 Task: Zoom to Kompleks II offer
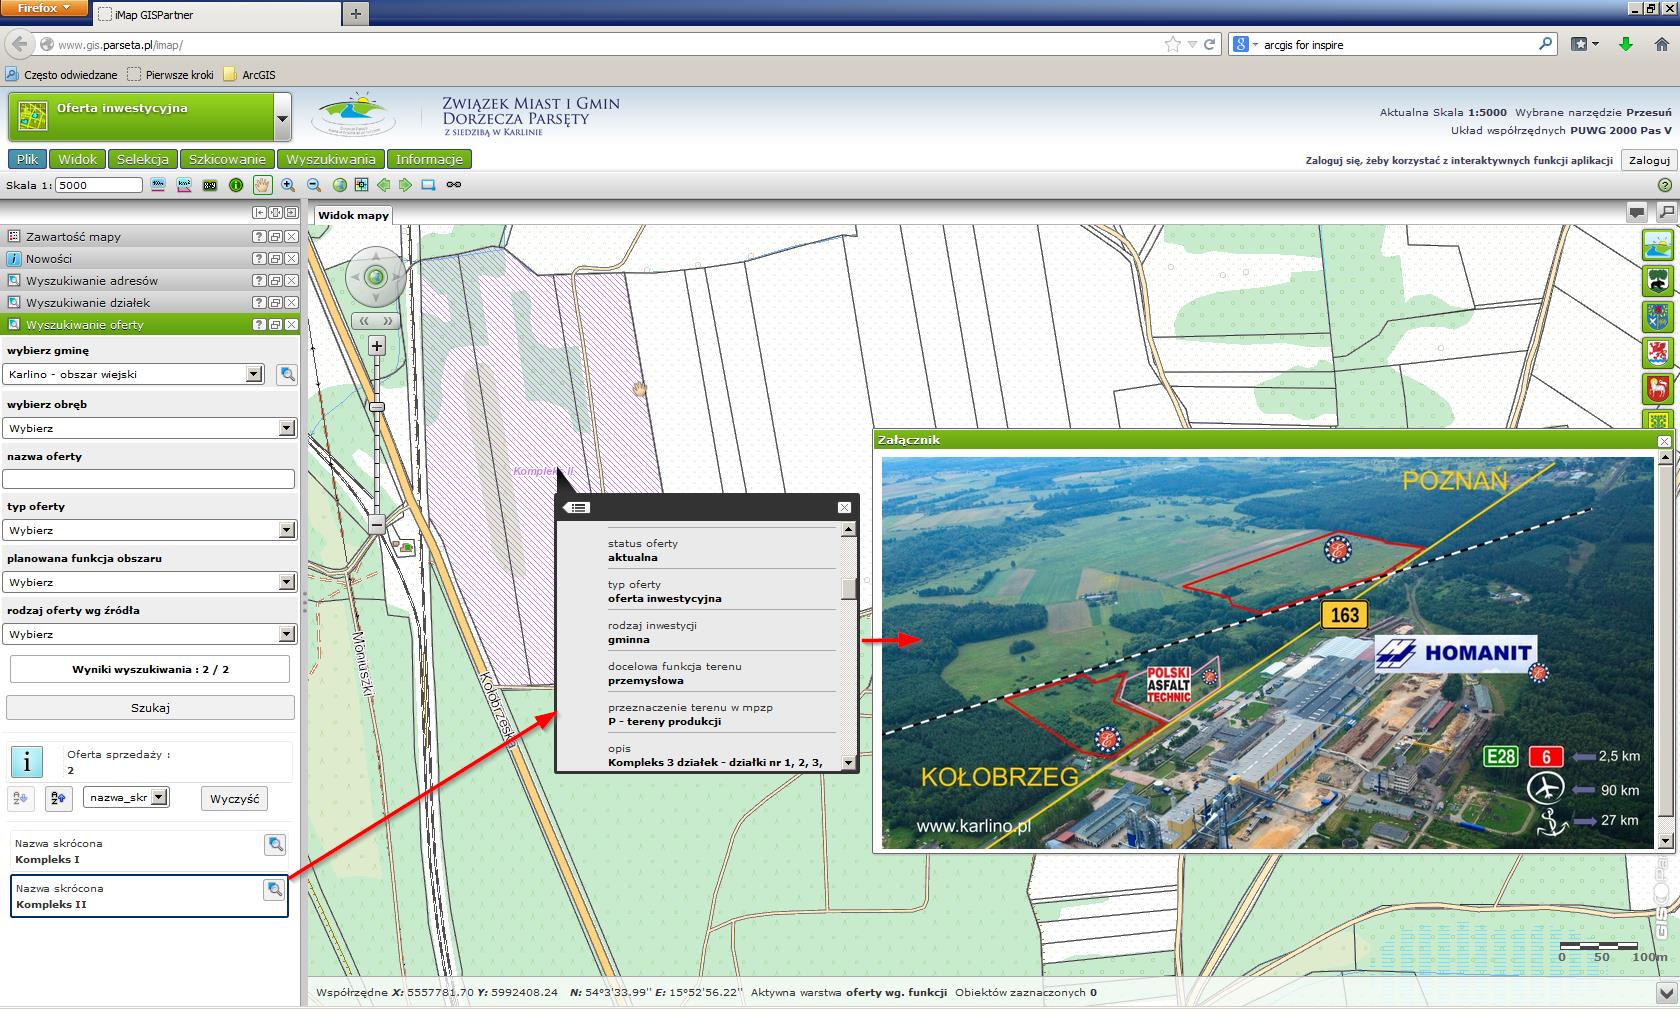pyautogui.click(x=274, y=889)
